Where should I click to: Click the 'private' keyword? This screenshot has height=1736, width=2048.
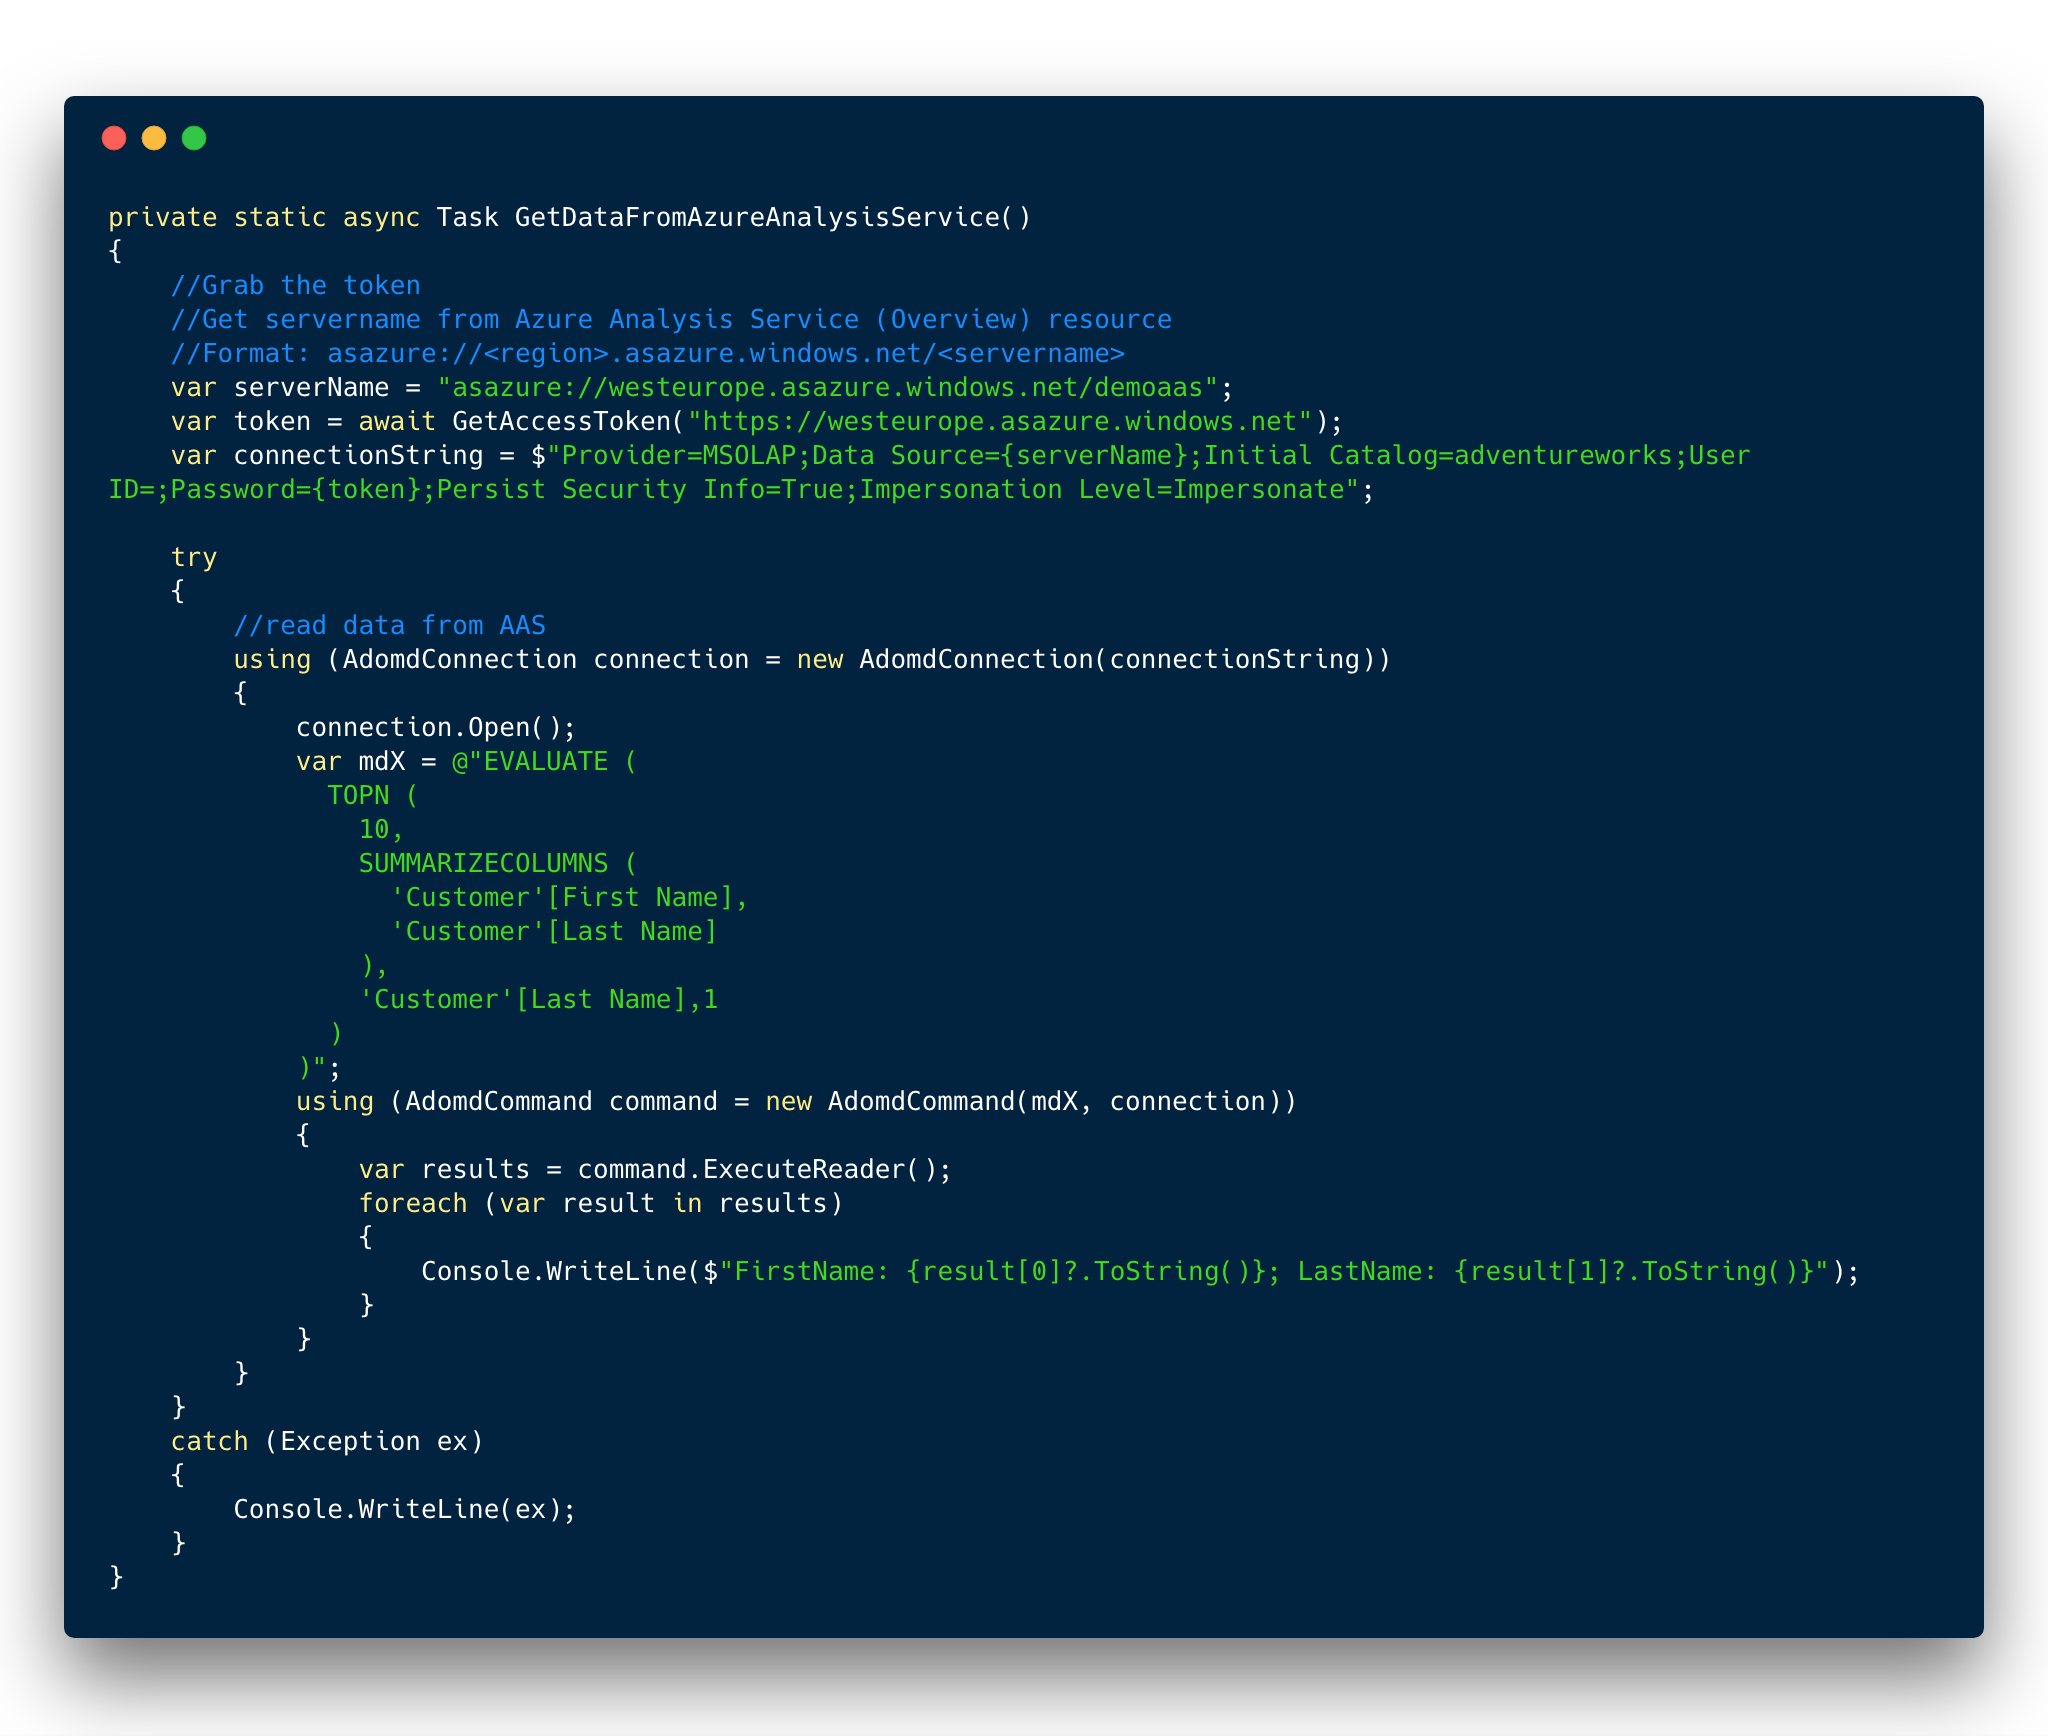coord(162,217)
